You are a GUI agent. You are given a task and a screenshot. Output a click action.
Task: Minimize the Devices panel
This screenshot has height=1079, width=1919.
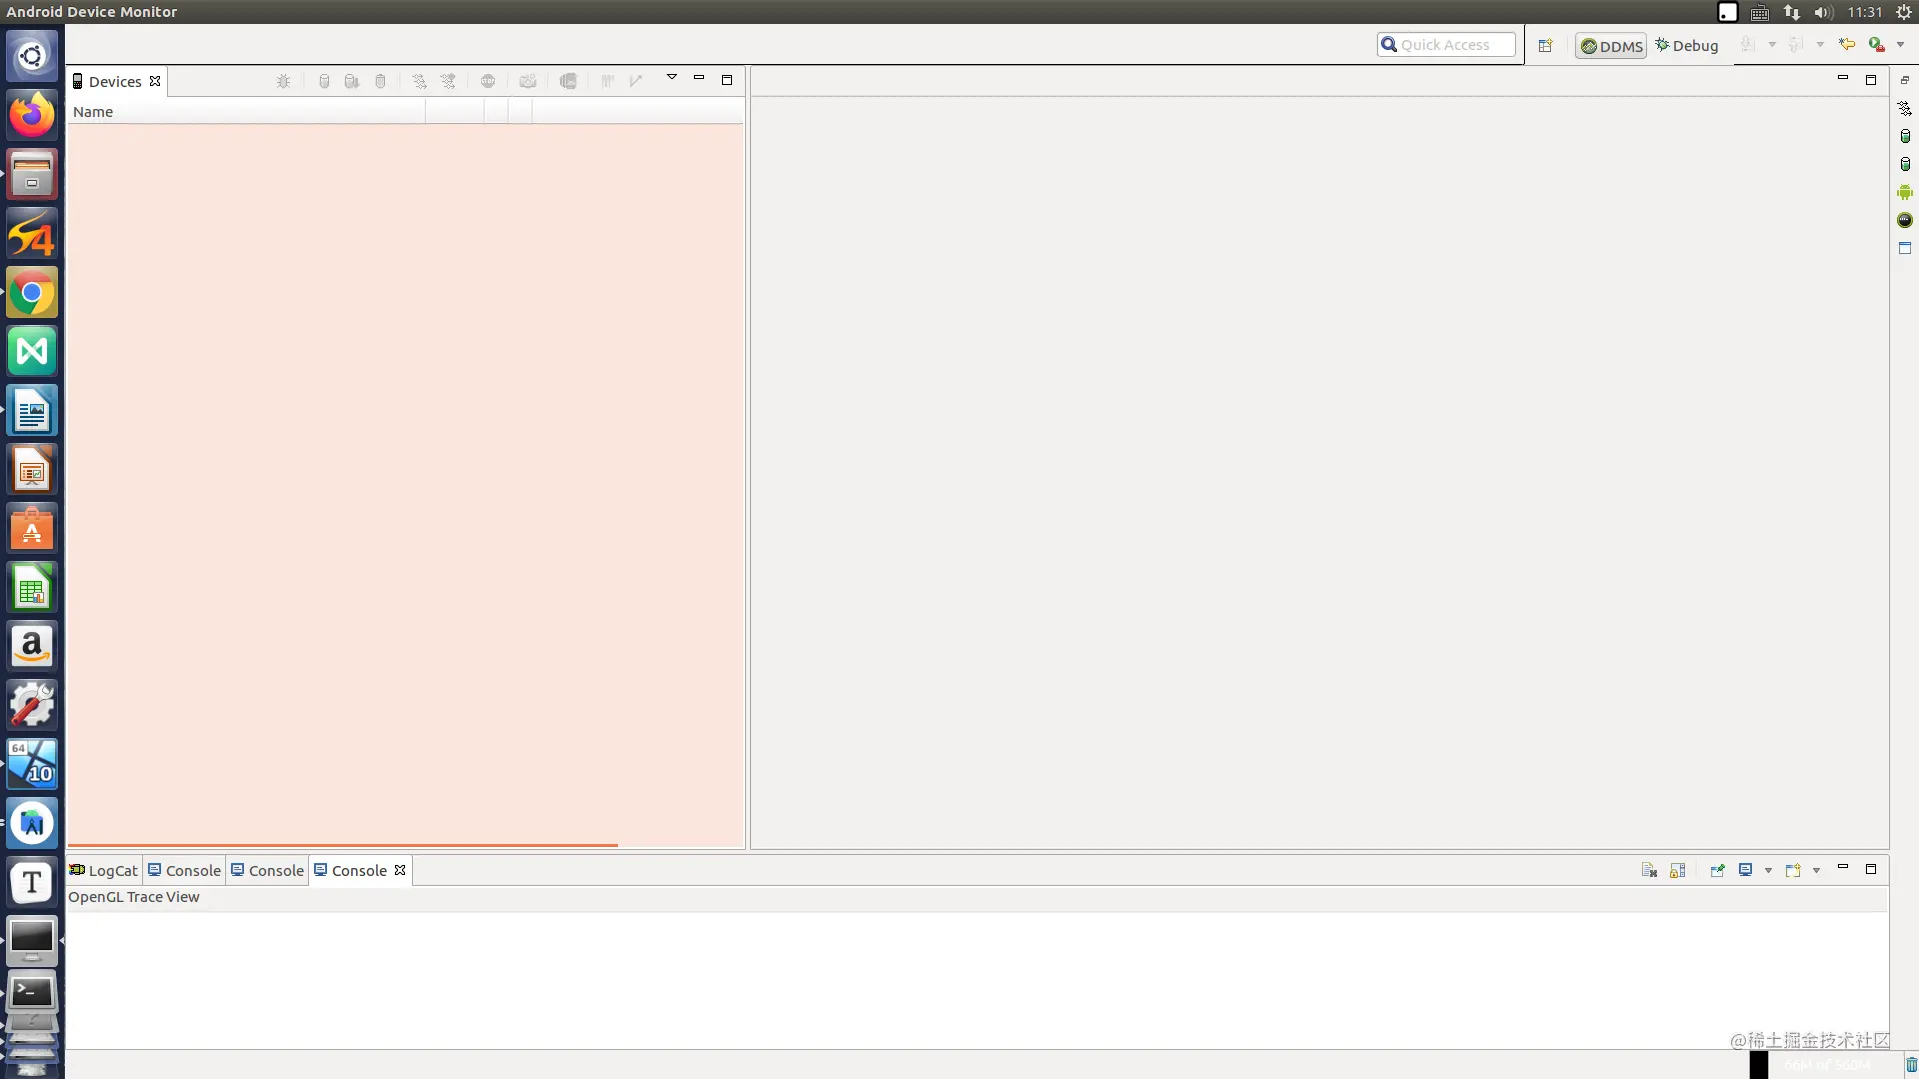point(699,78)
